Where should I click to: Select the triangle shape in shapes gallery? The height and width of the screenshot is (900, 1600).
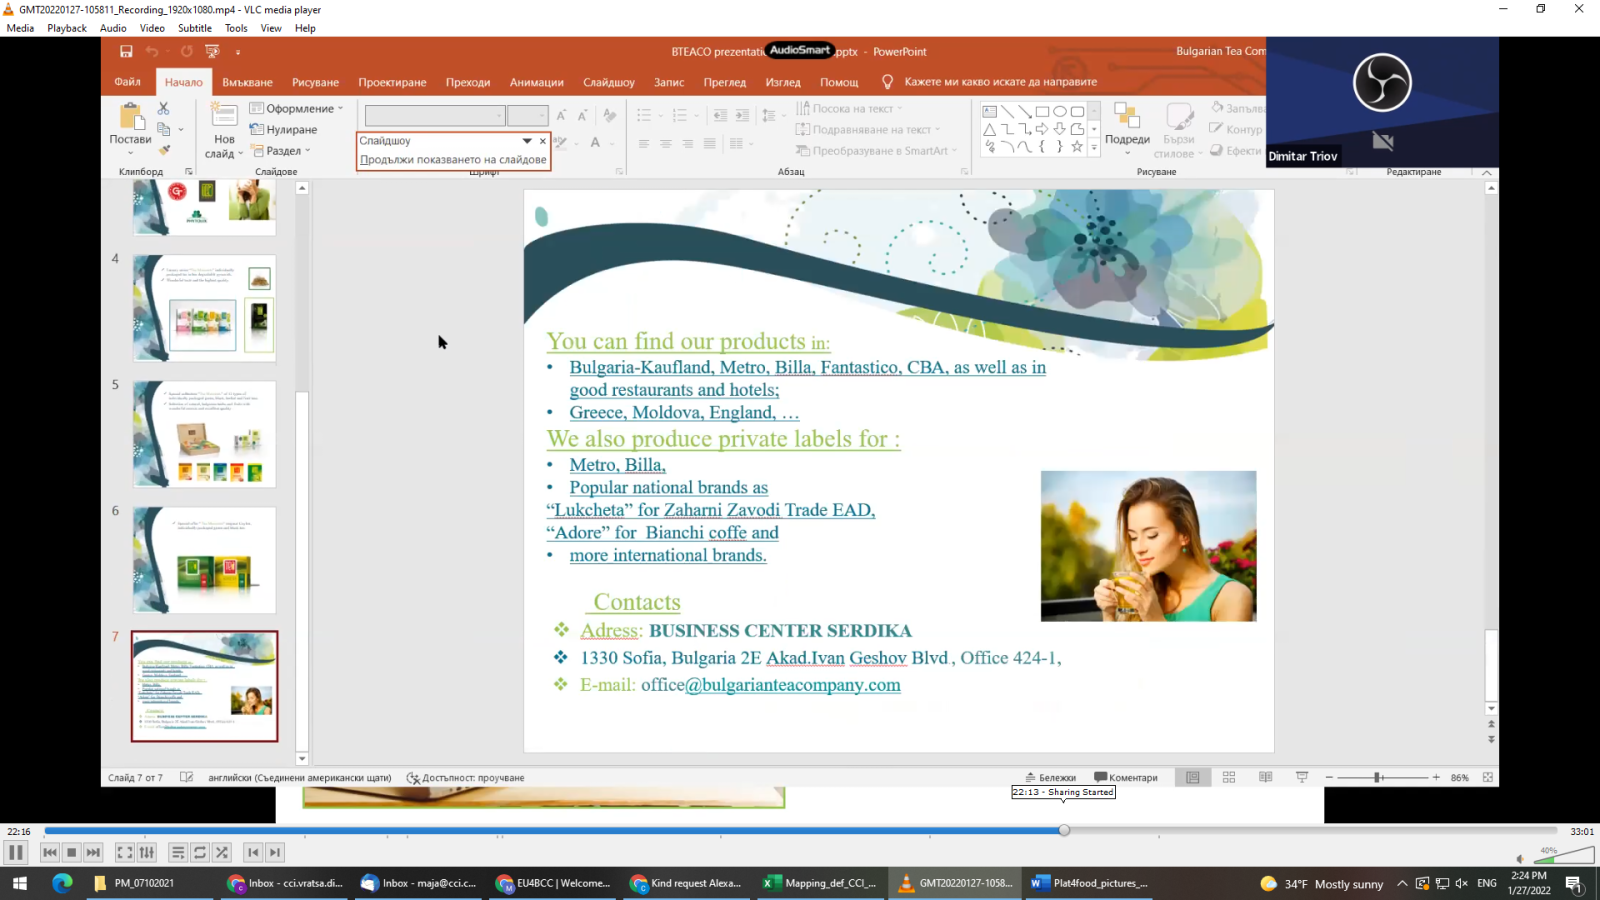(x=989, y=129)
